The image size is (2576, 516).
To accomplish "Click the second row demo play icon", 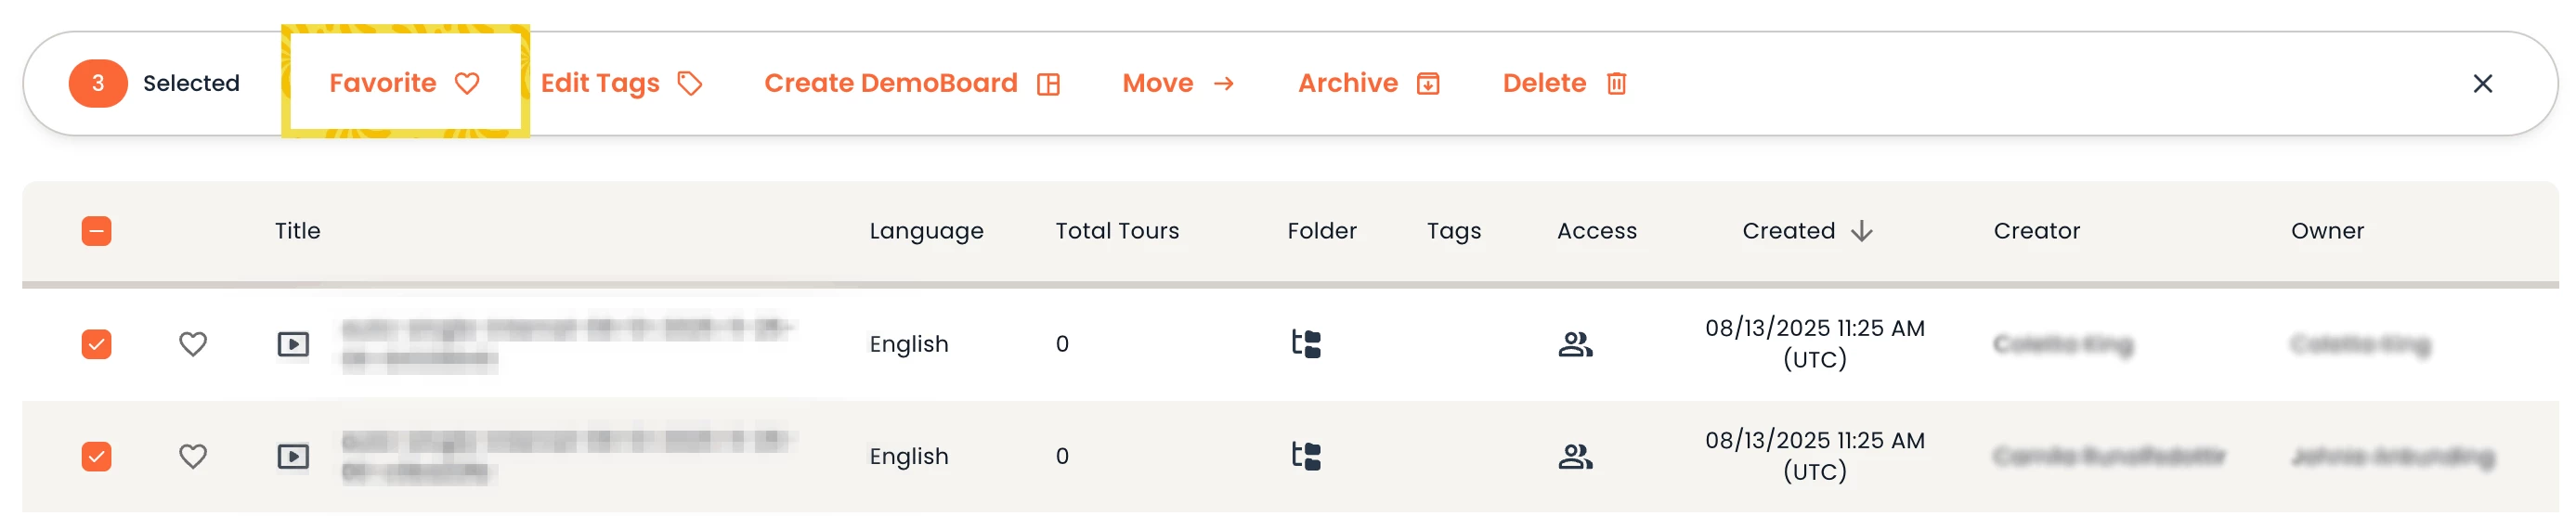I will point(293,456).
